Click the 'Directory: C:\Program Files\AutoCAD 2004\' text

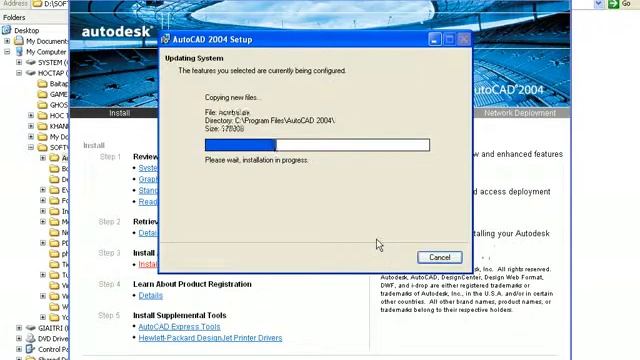pos(270,120)
